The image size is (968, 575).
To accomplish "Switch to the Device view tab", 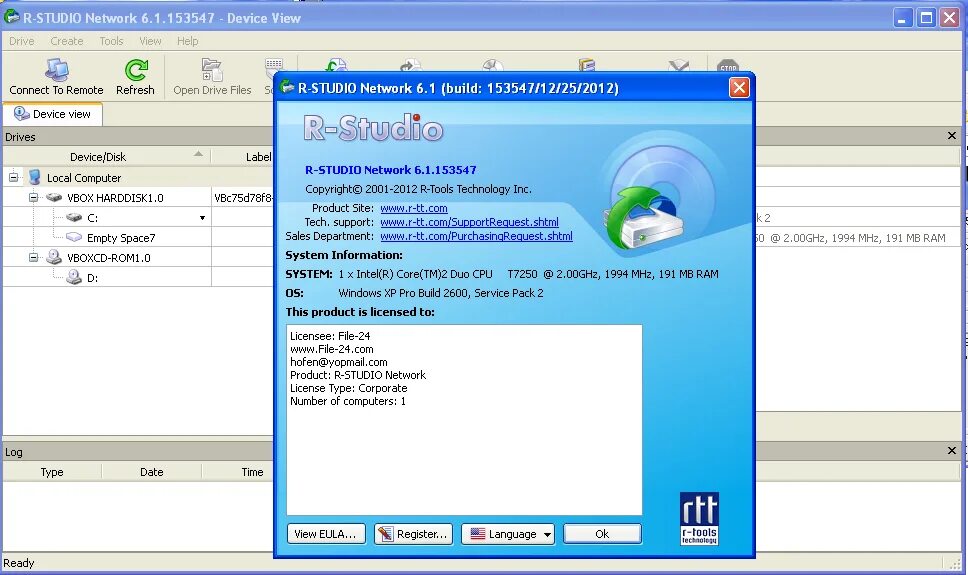I will [x=52, y=114].
